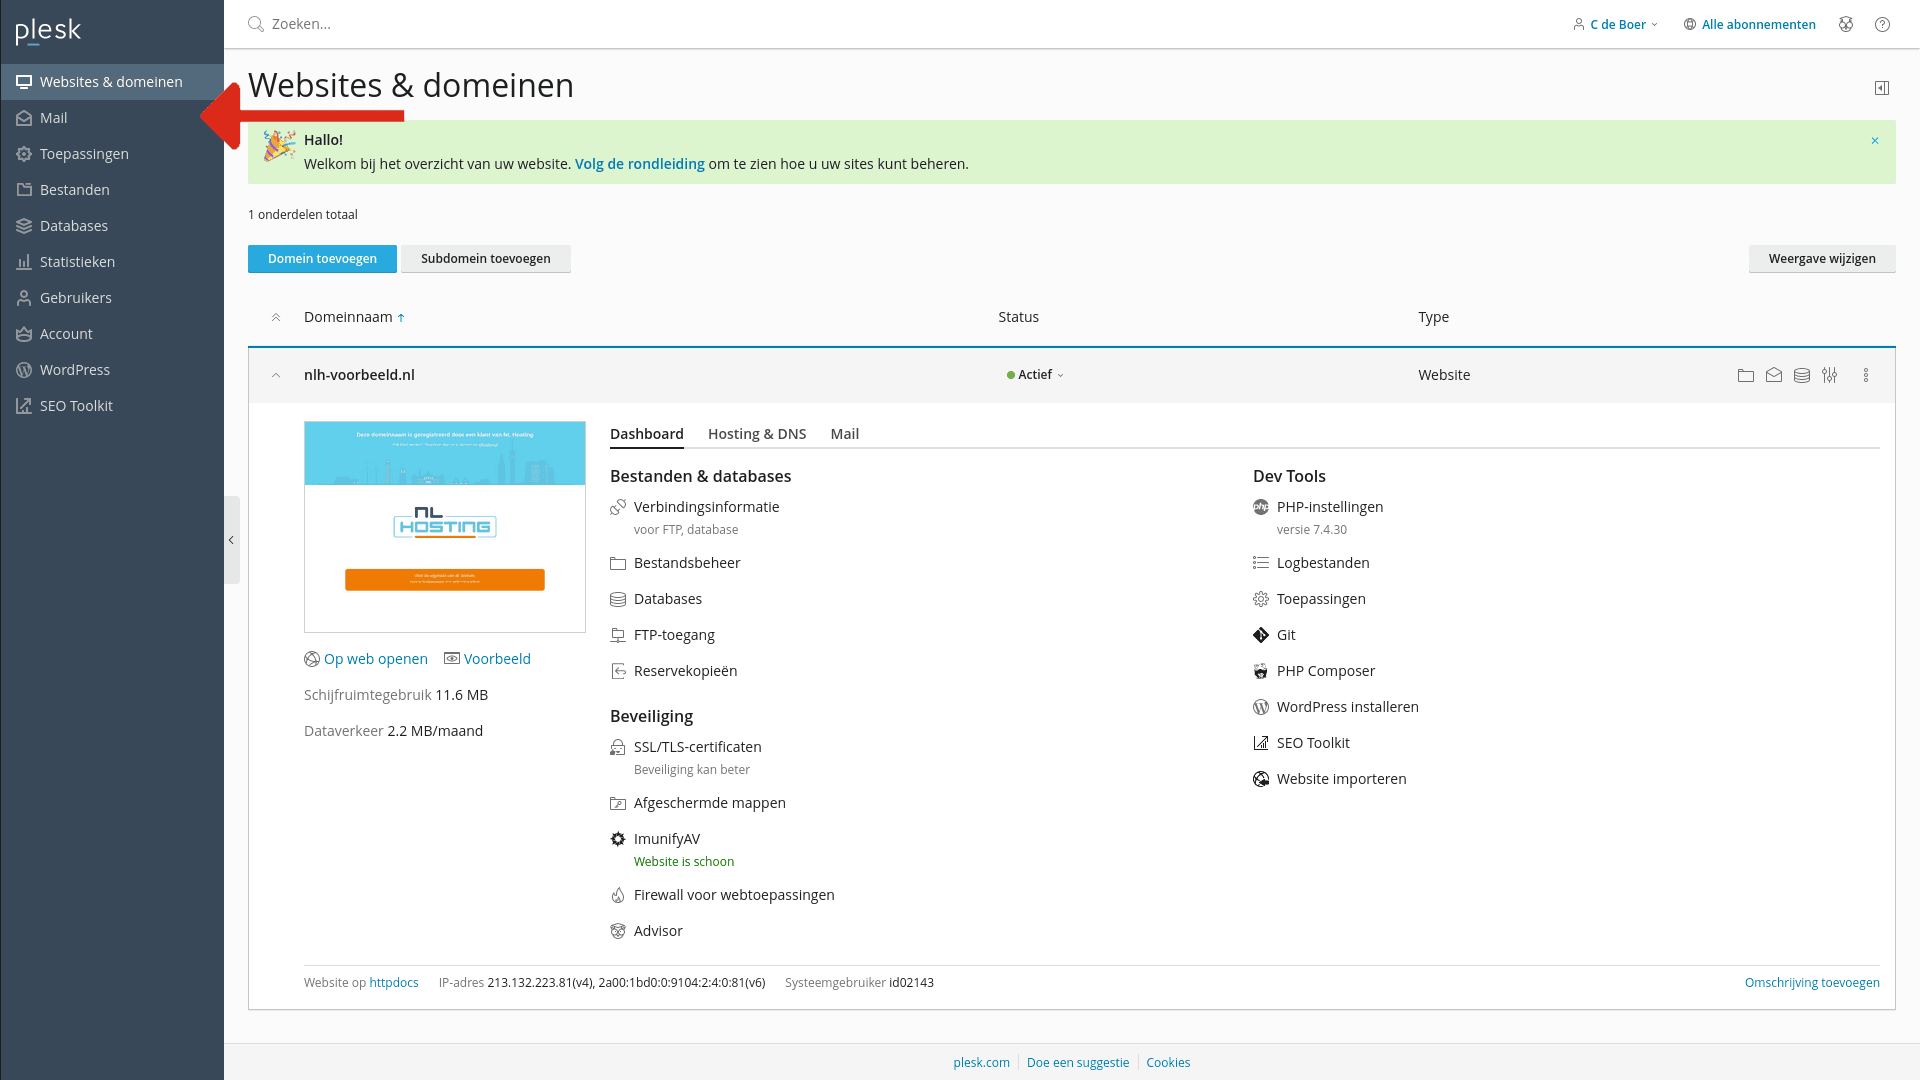Open ImunifyAV antivirus icon
Screen dimensions: 1920x1080
click(x=617, y=839)
